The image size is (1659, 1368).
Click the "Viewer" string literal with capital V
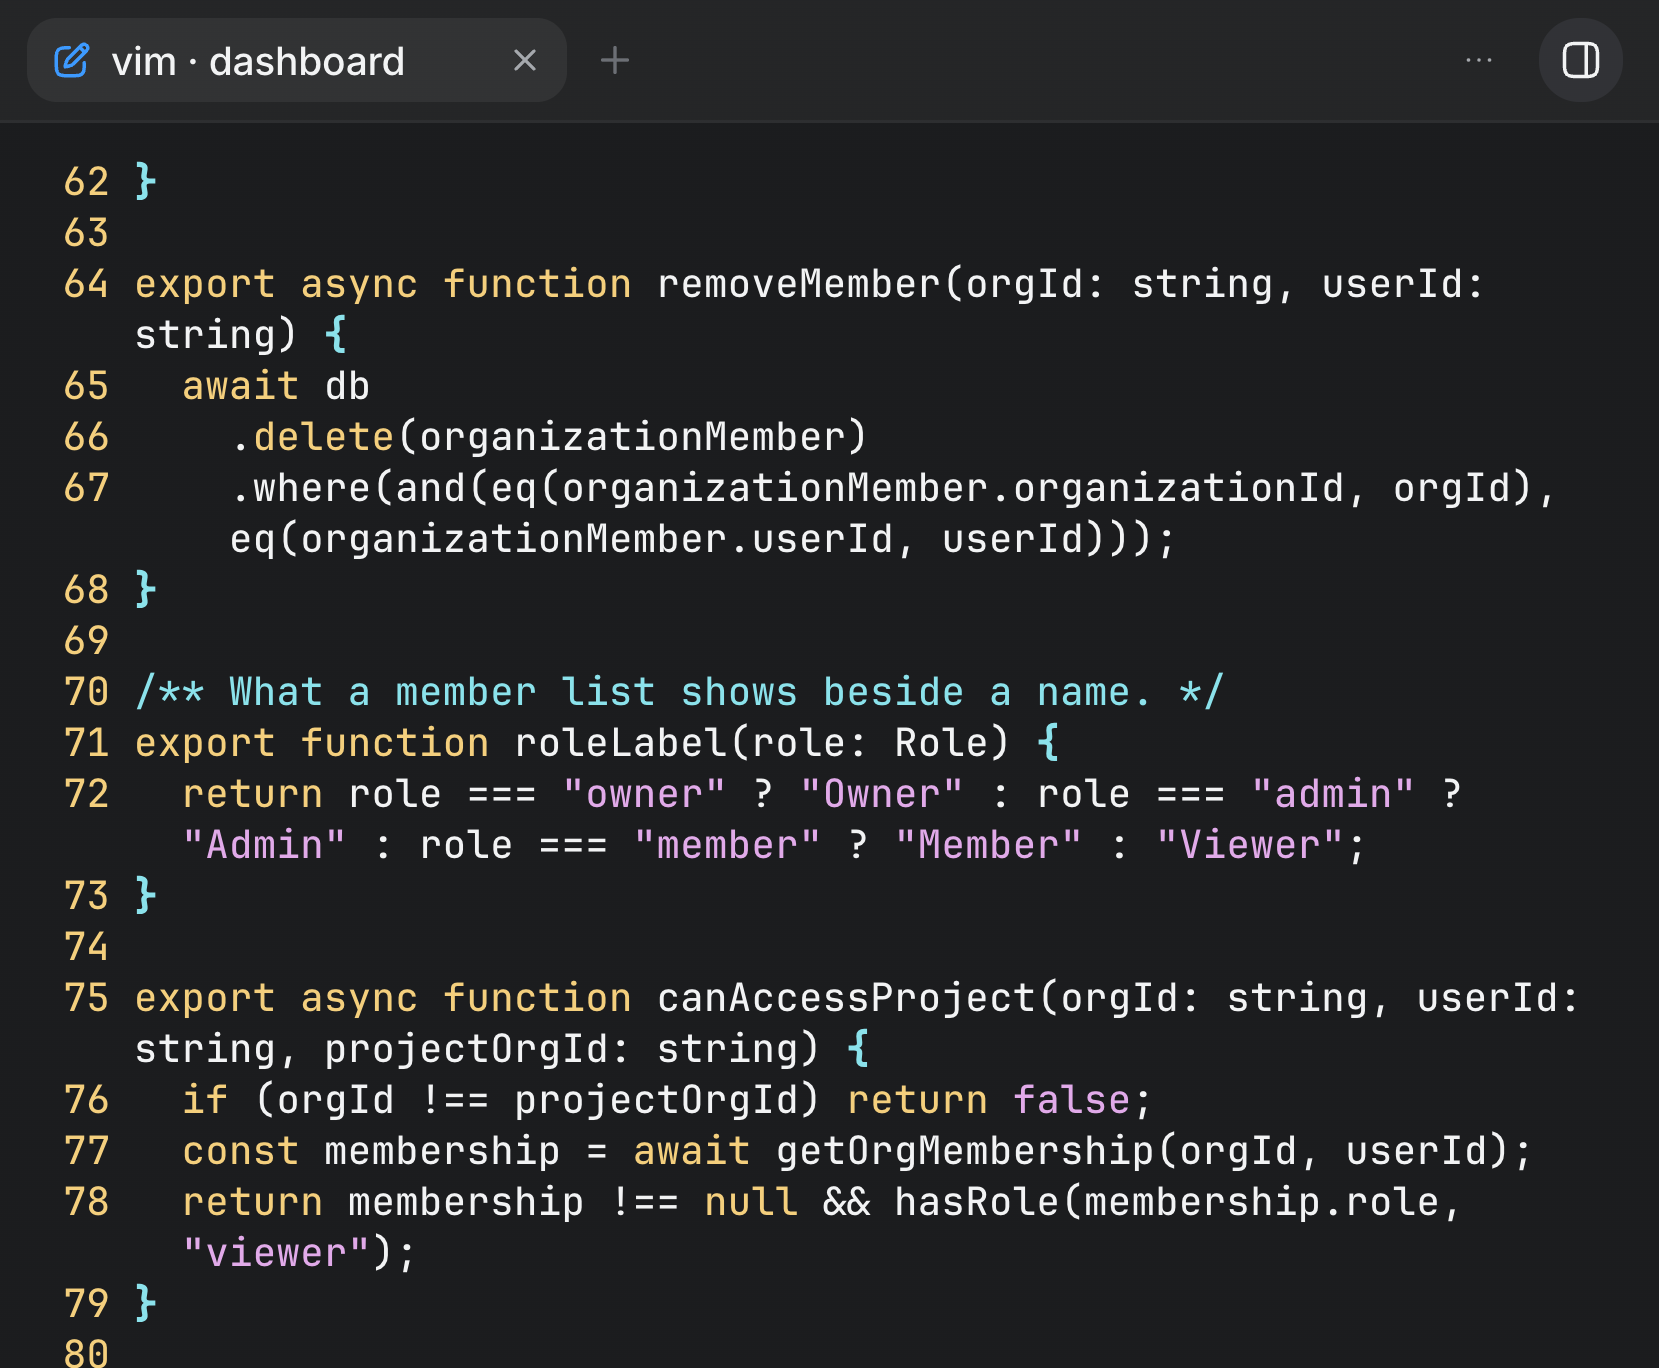[1250, 845]
